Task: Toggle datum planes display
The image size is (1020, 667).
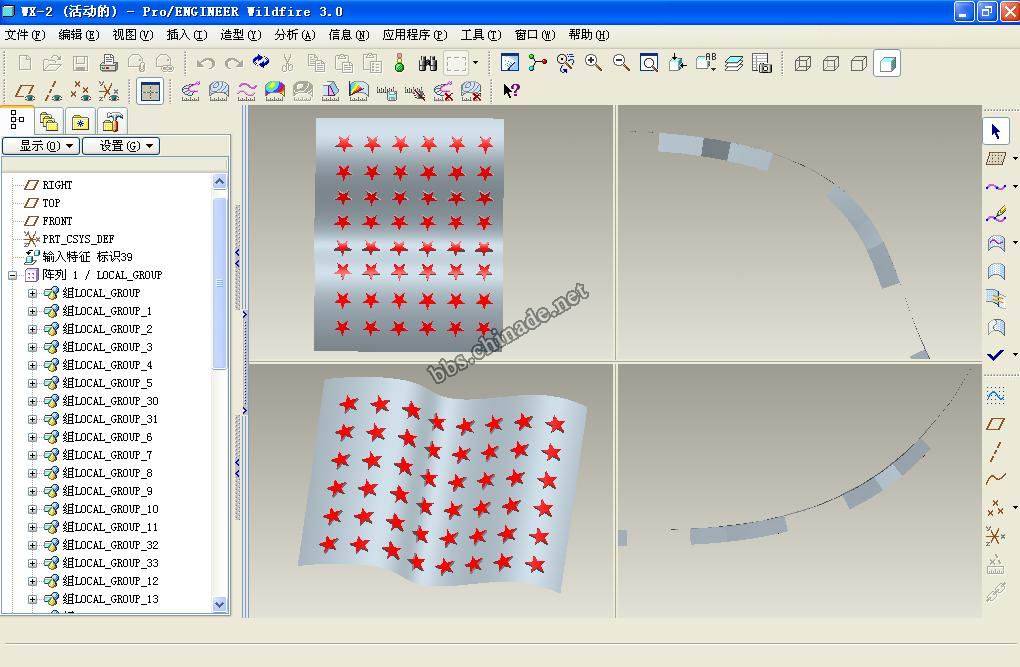Action: [24, 91]
